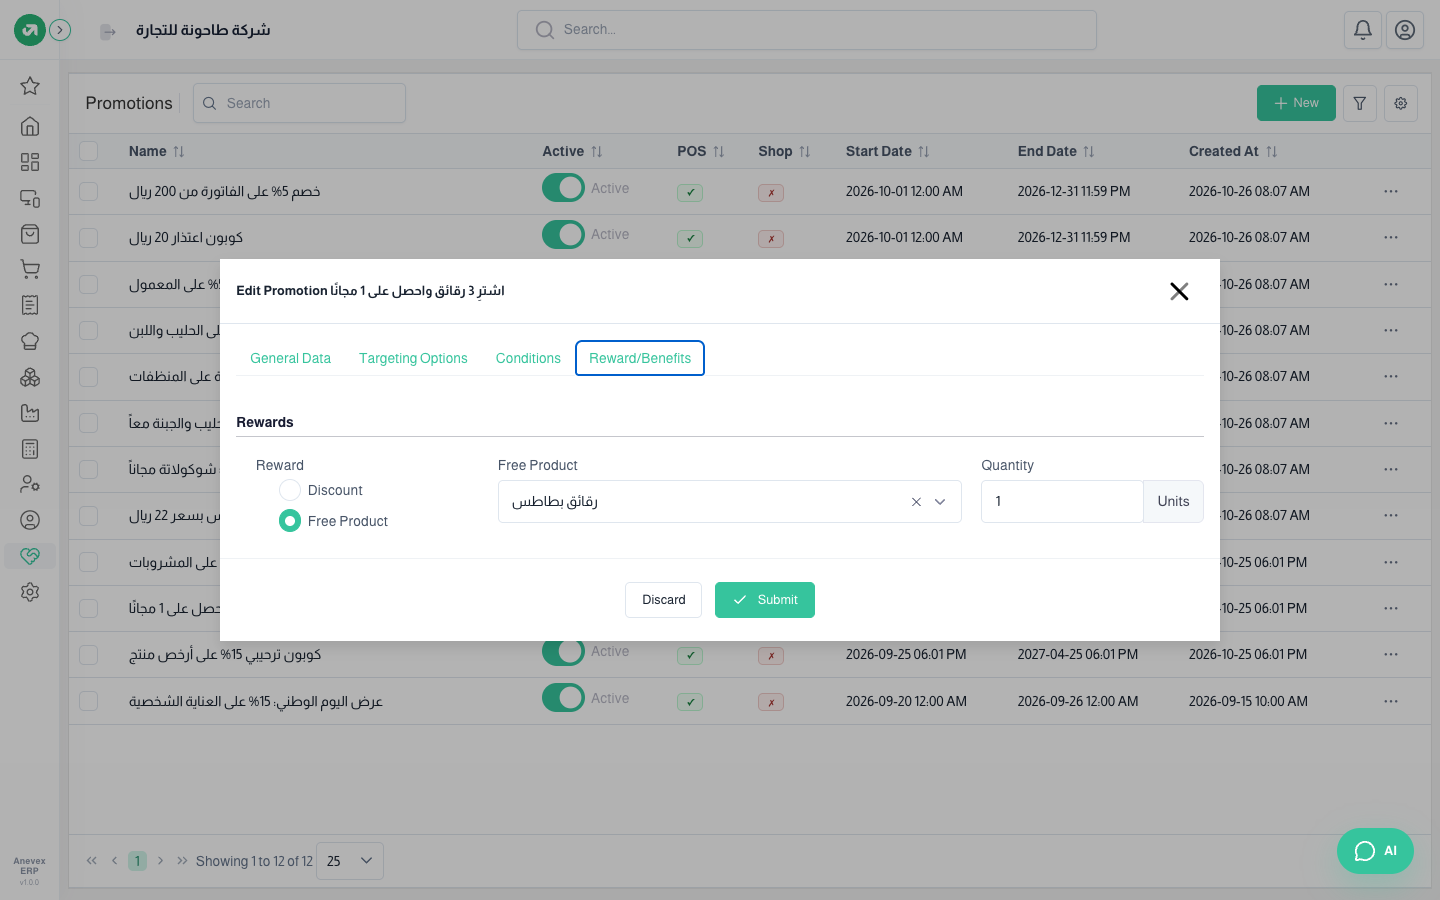Toggle Active switch for first promotion row

coord(563,188)
